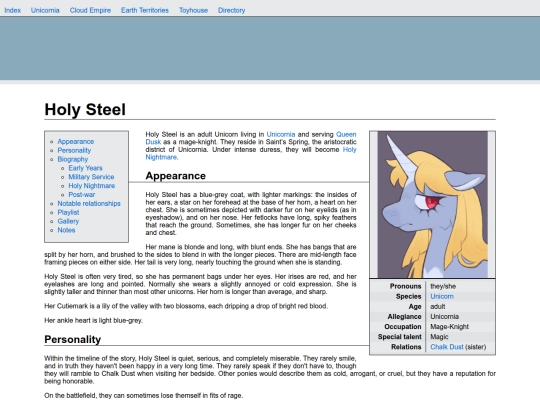Click the Appearance section heading
This screenshot has height=405, width=540.
(175, 176)
